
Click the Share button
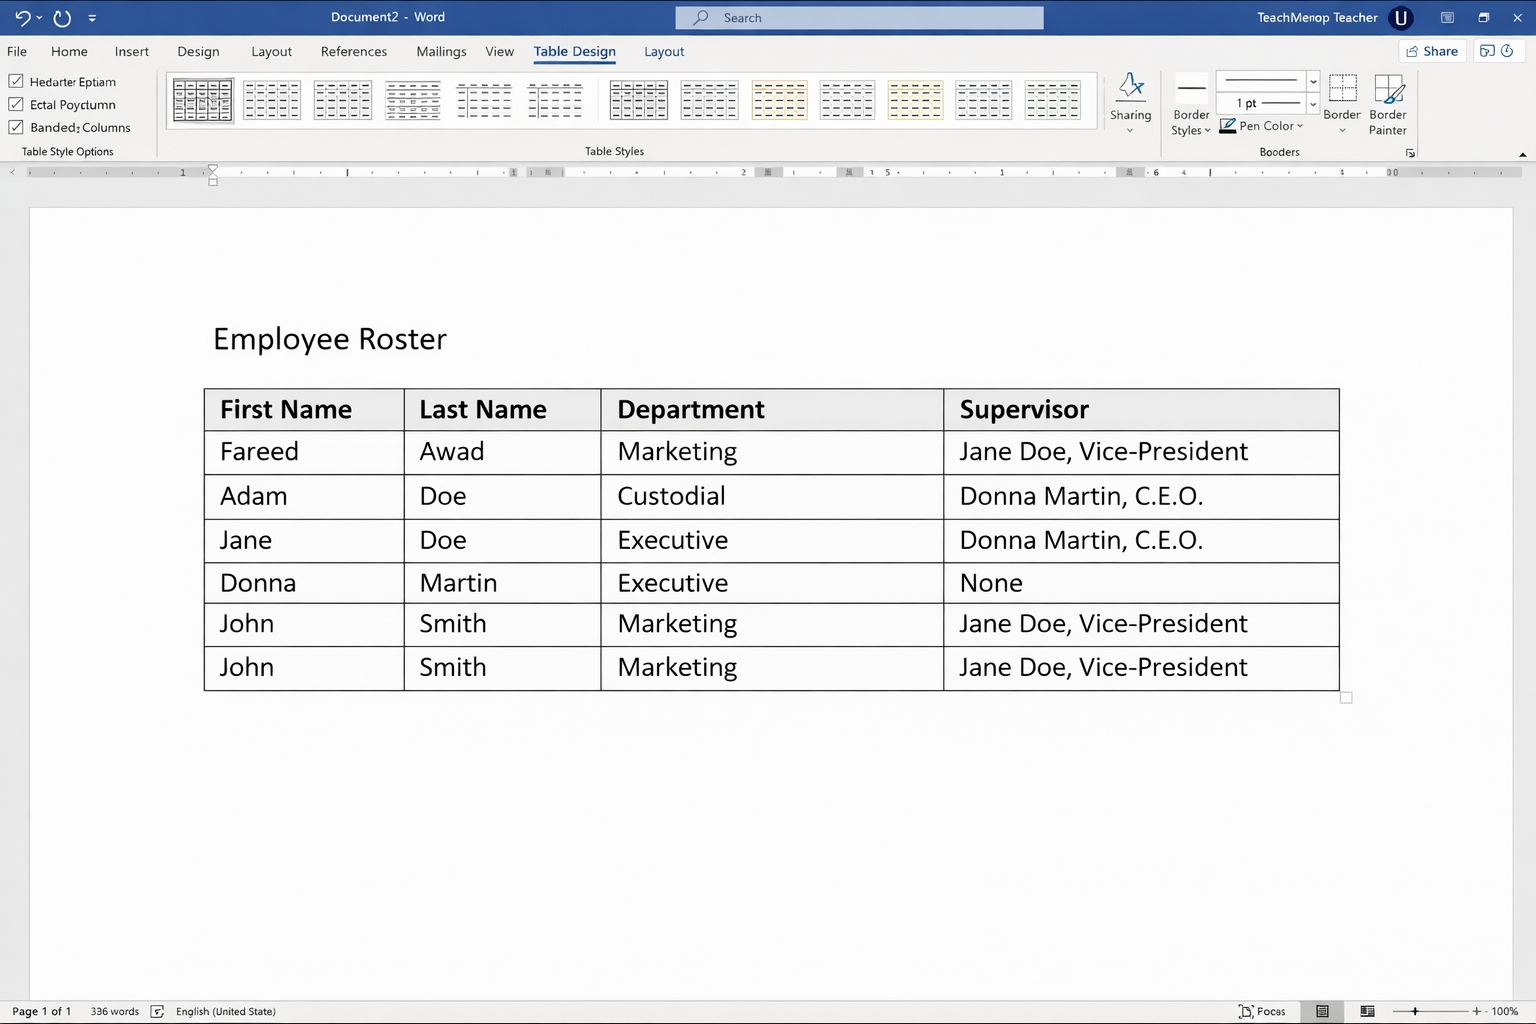tap(1432, 51)
